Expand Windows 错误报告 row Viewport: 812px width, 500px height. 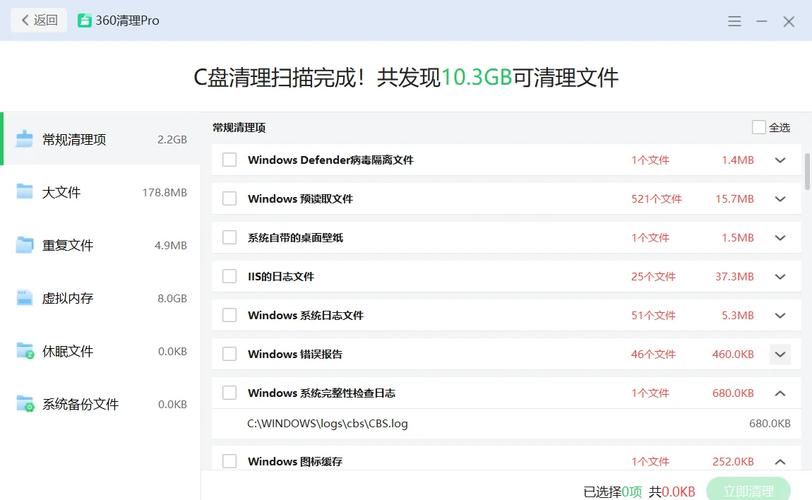(780, 354)
